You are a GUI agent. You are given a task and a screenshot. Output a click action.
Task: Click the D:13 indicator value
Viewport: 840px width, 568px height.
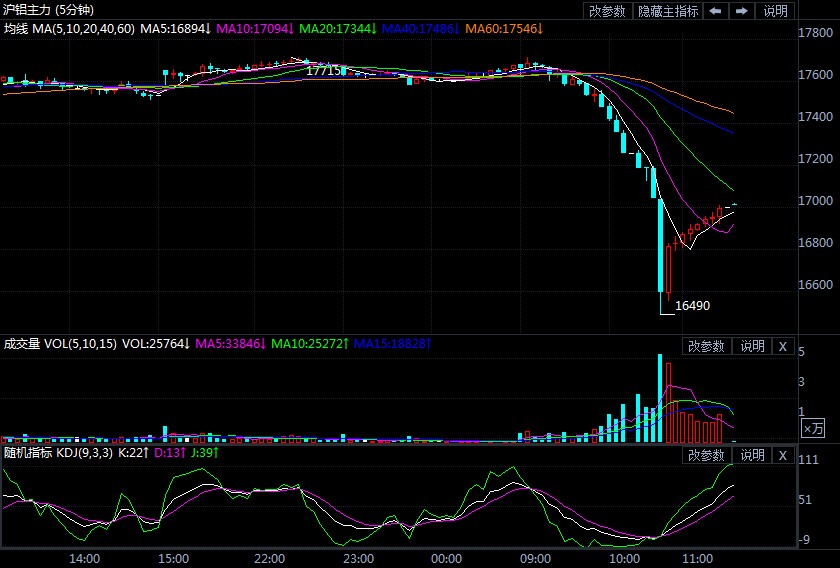[x=170, y=453]
